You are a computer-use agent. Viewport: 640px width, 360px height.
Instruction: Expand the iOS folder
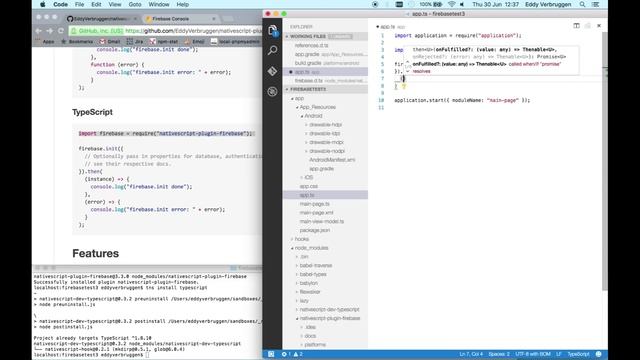(302, 178)
